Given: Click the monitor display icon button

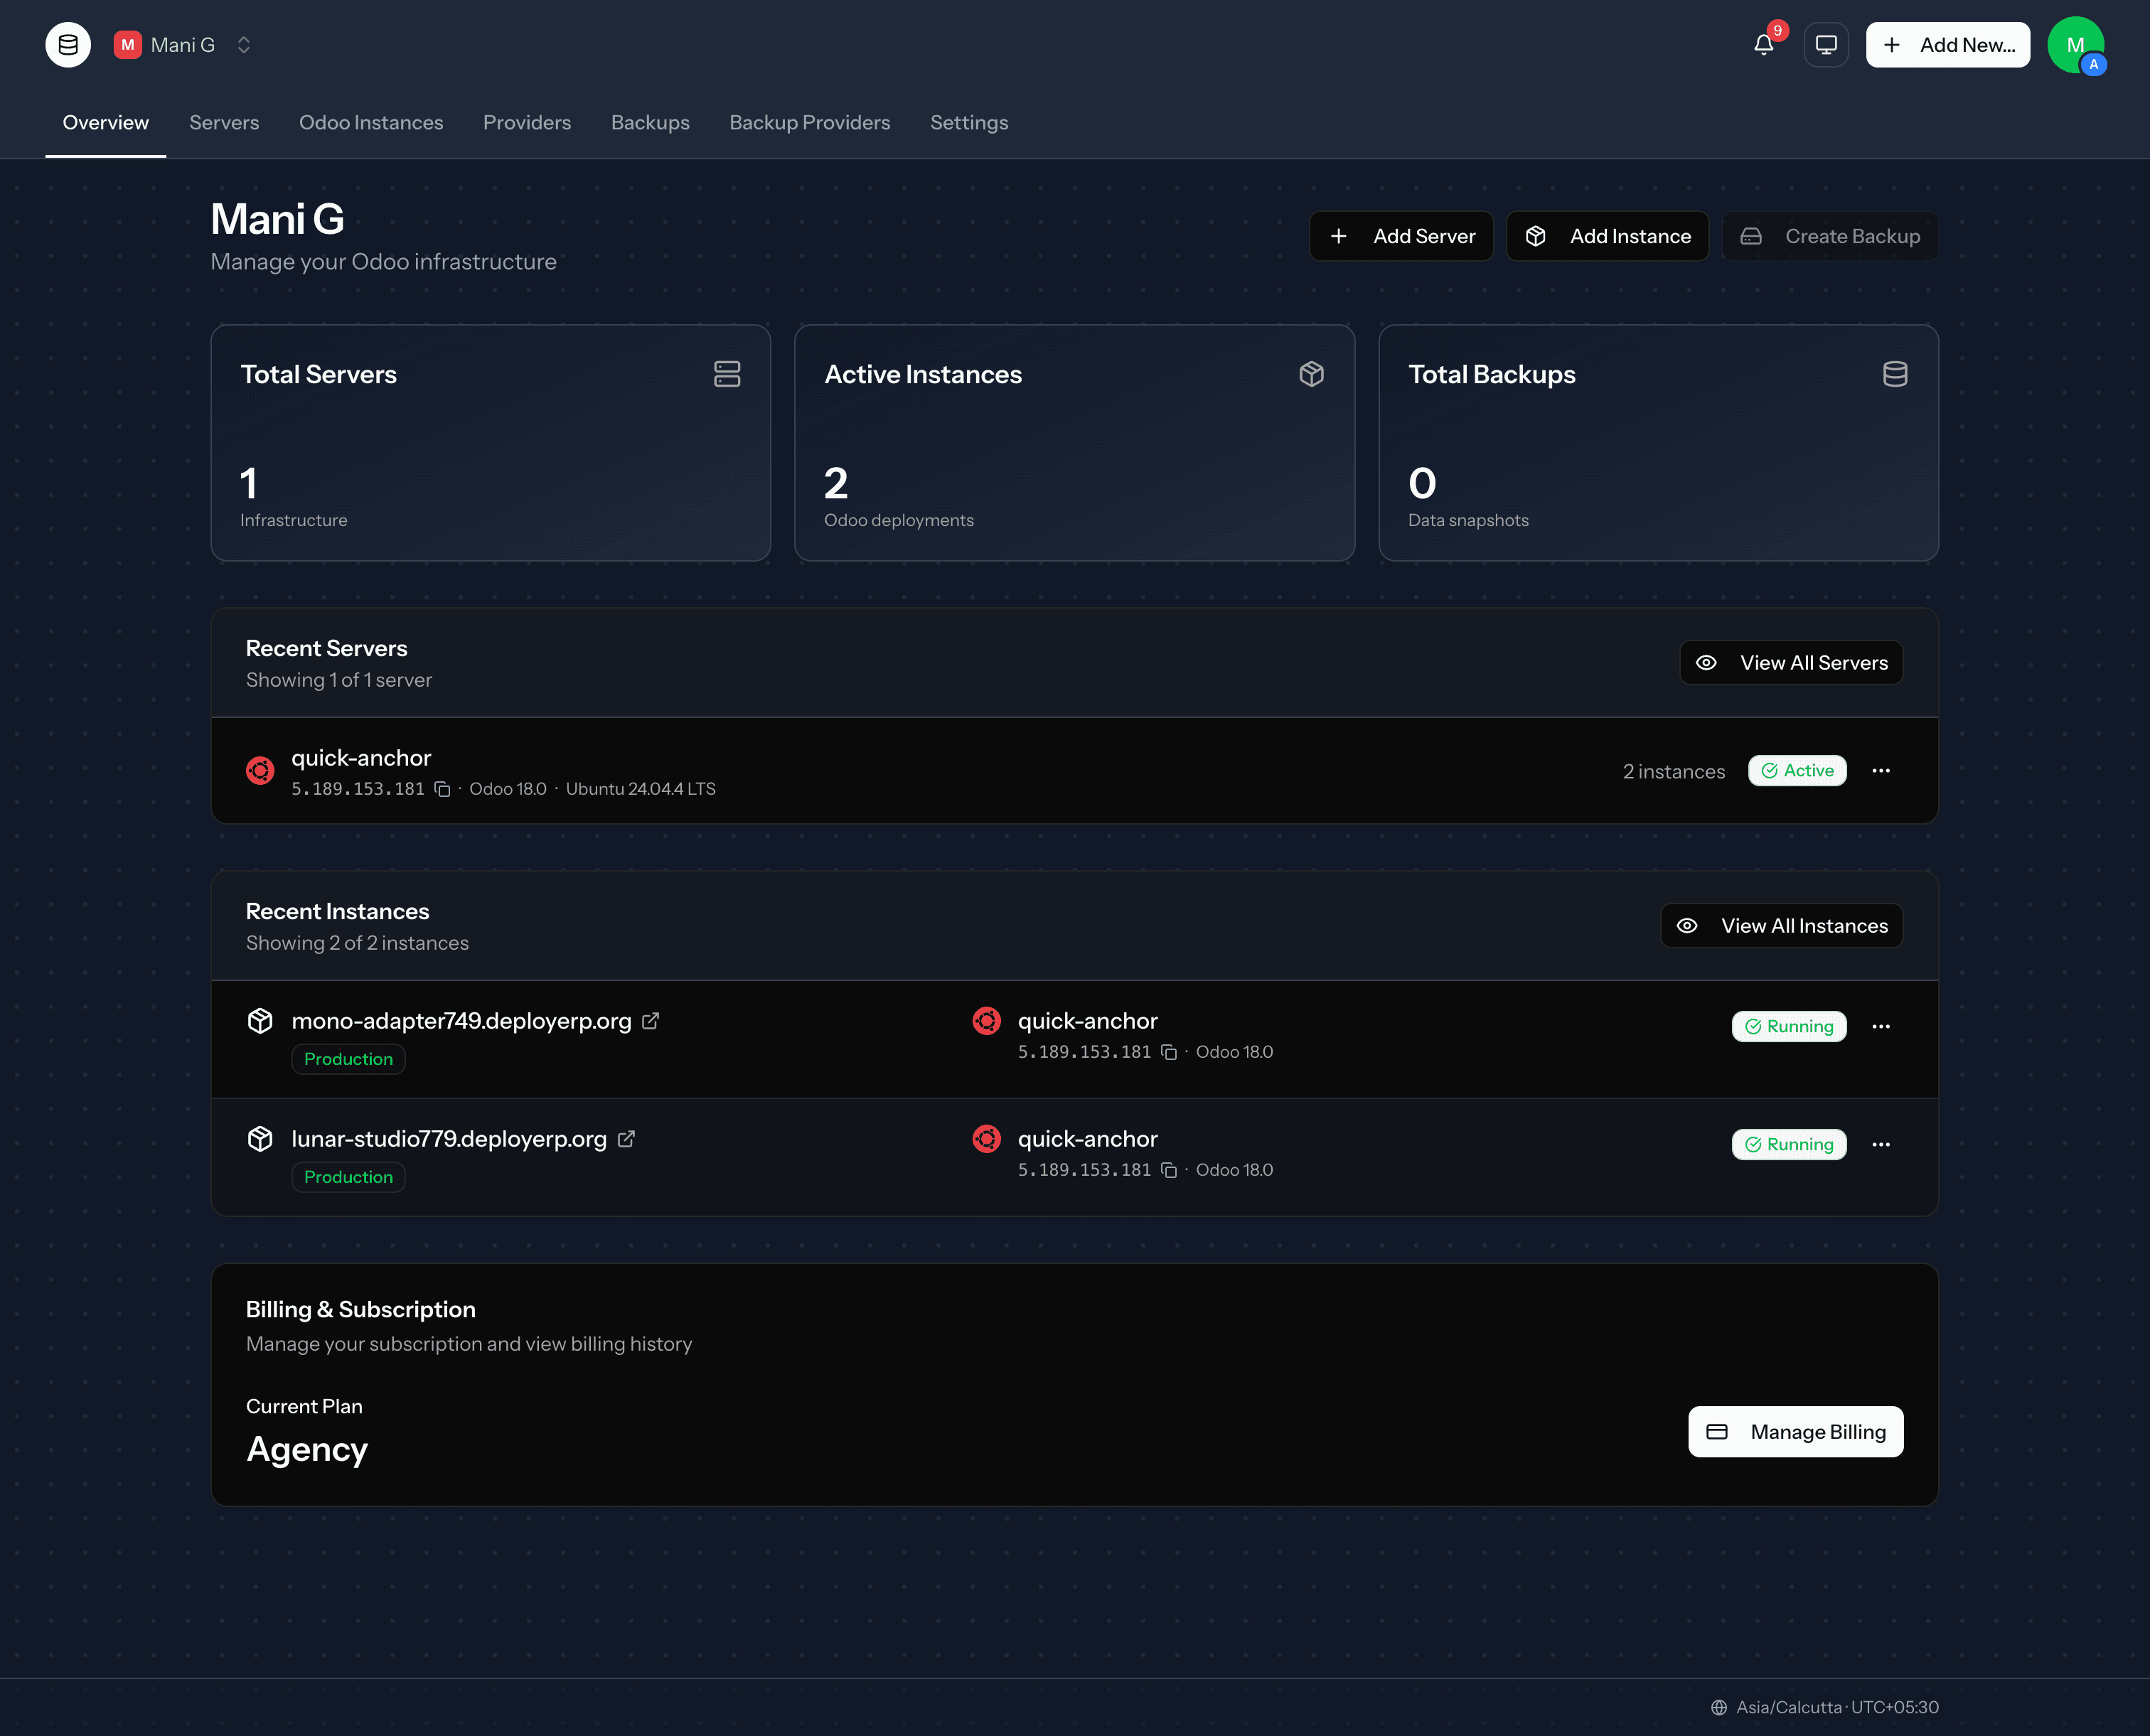Looking at the screenshot, I should [1826, 45].
